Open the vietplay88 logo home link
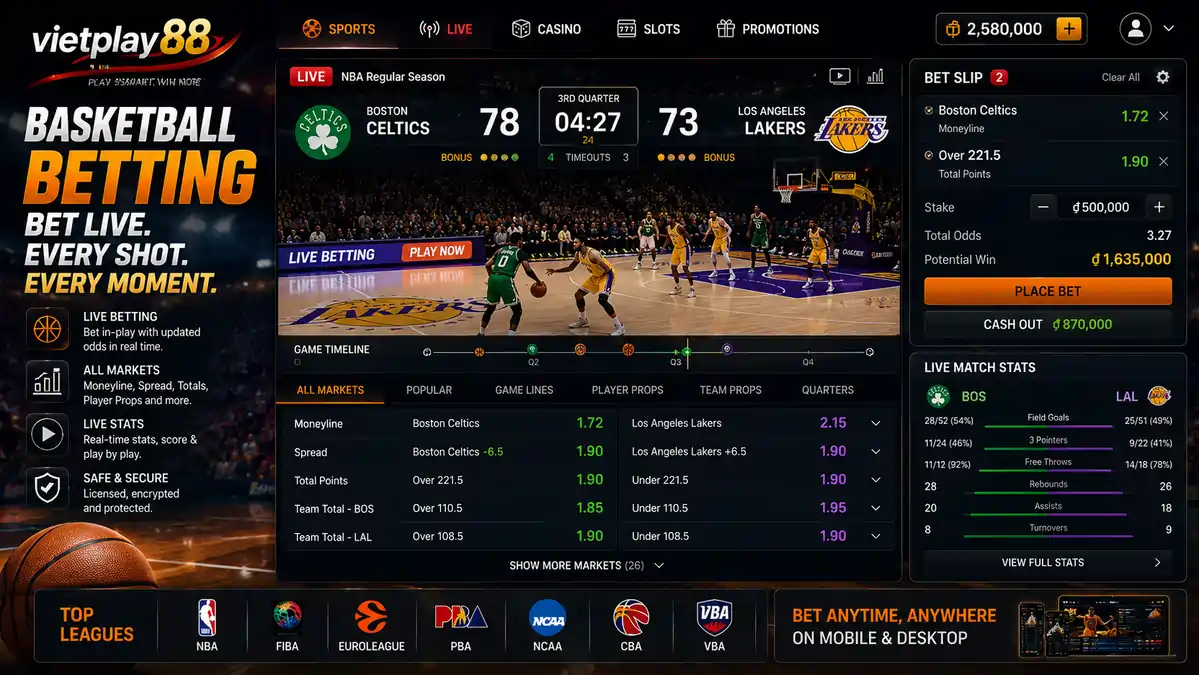 pyautogui.click(x=136, y=51)
